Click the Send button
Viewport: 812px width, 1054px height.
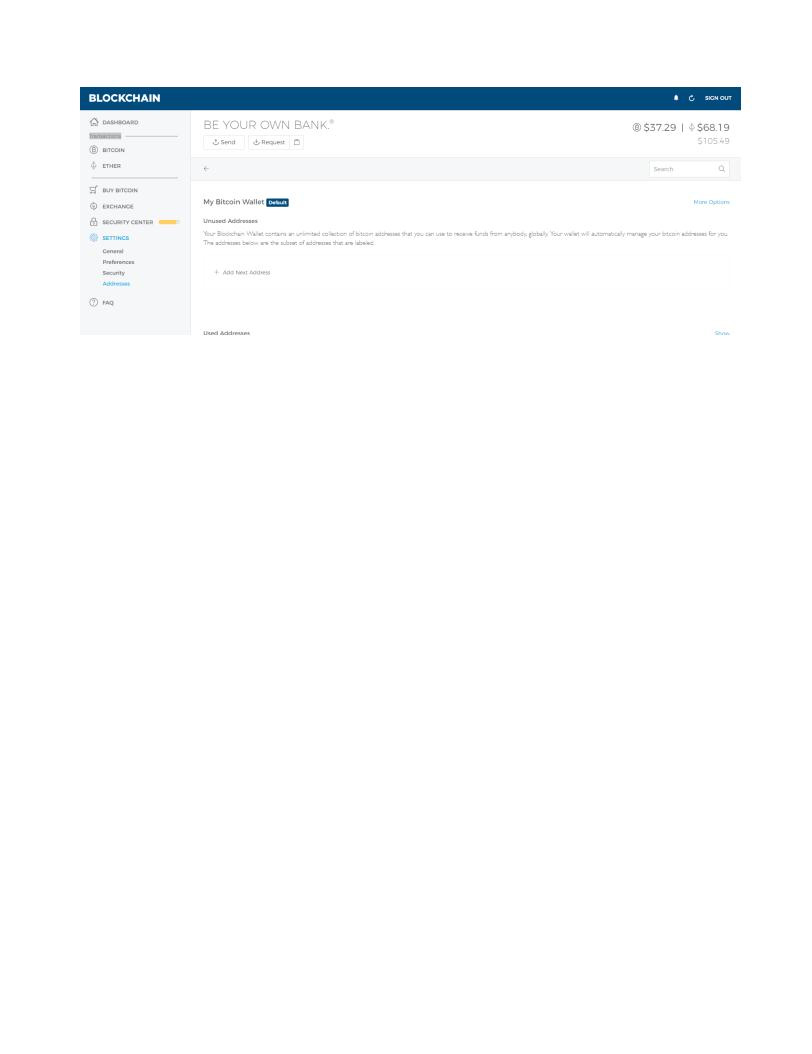point(224,143)
